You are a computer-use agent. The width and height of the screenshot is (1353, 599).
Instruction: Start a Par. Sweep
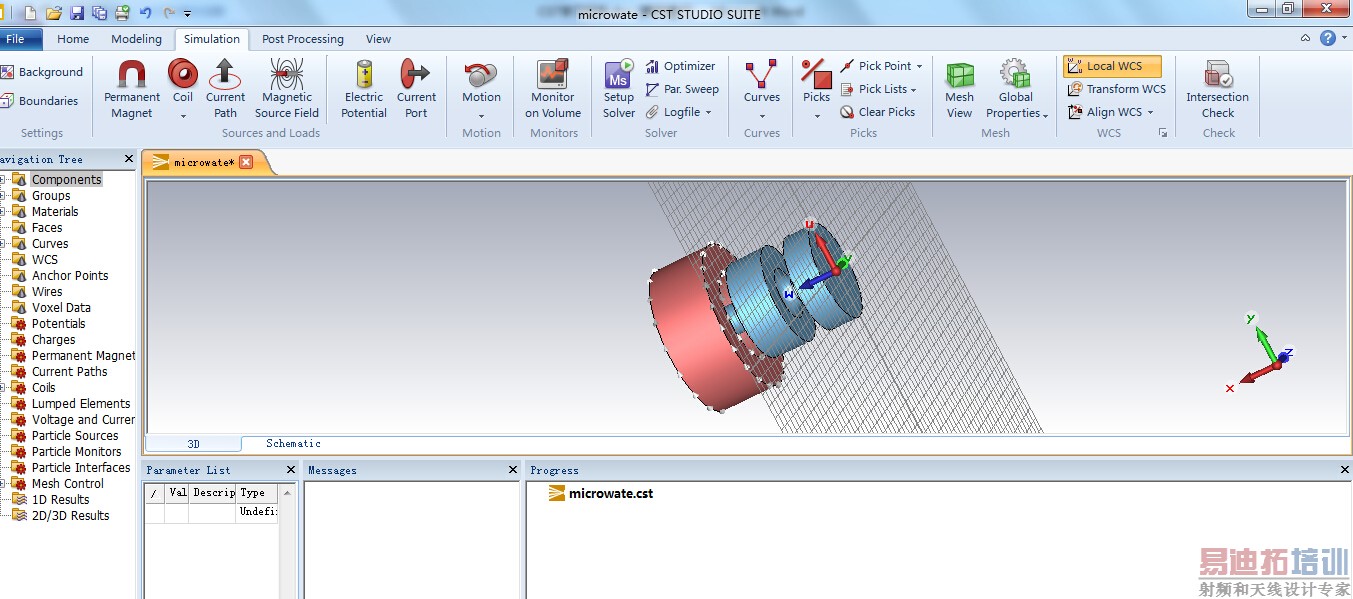682,89
